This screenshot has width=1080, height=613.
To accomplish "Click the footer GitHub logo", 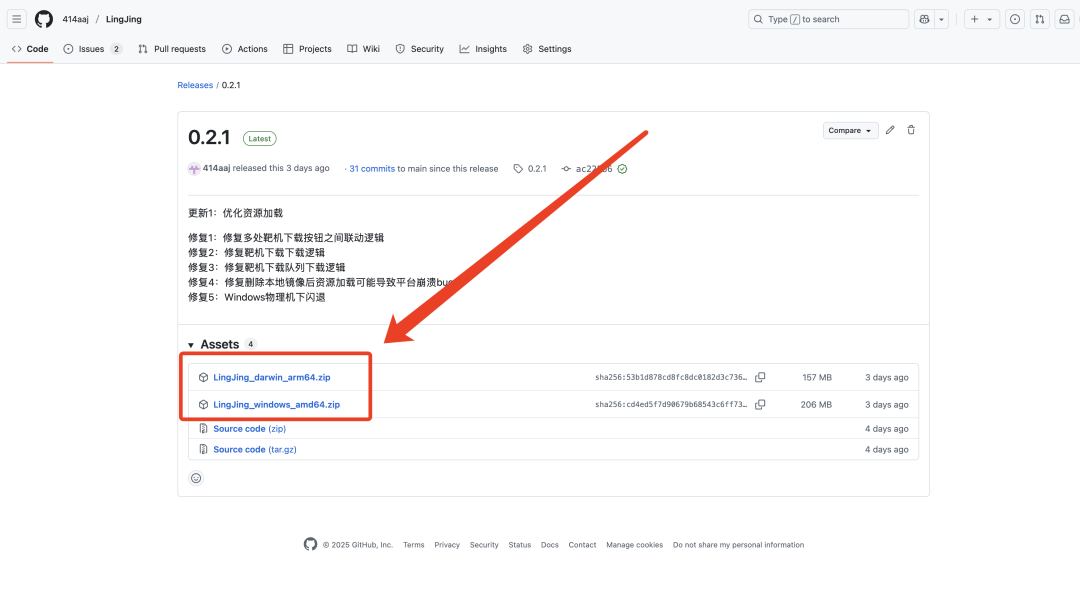I will pos(311,544).
